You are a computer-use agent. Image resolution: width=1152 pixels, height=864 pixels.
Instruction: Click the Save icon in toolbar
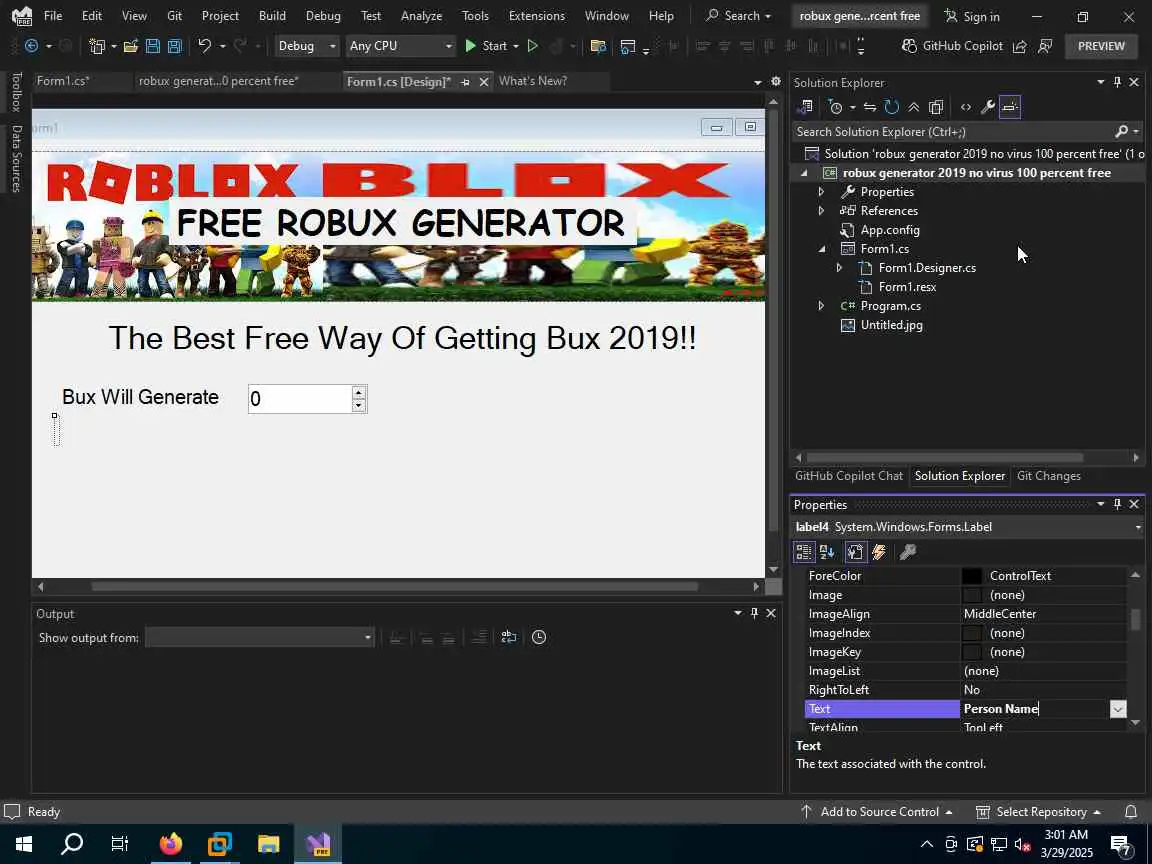pos(153,46)
